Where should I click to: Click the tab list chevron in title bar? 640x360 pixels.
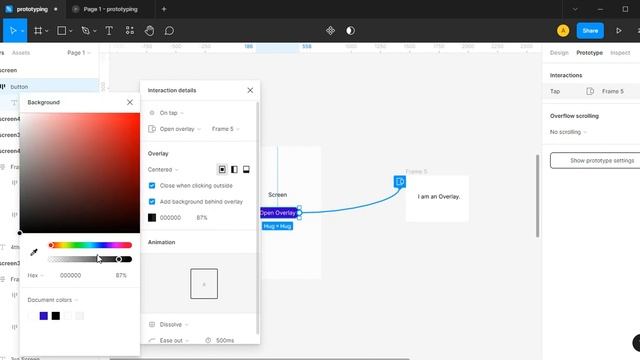click(x=575, y=9)
